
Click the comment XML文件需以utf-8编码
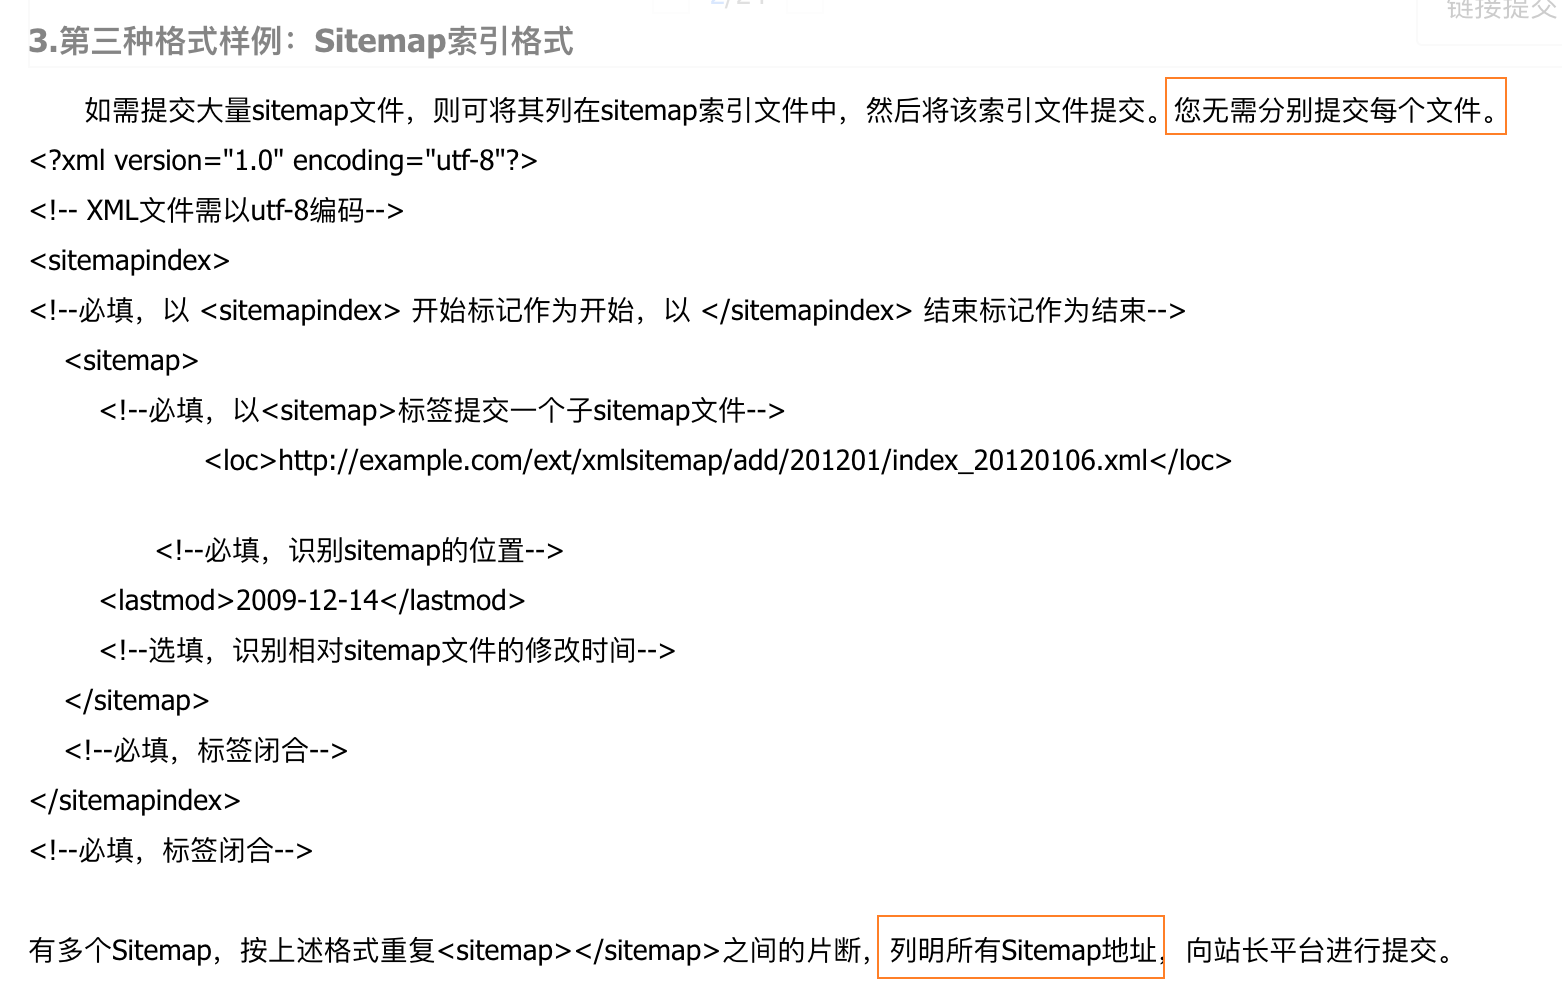(x=217, y=211)
